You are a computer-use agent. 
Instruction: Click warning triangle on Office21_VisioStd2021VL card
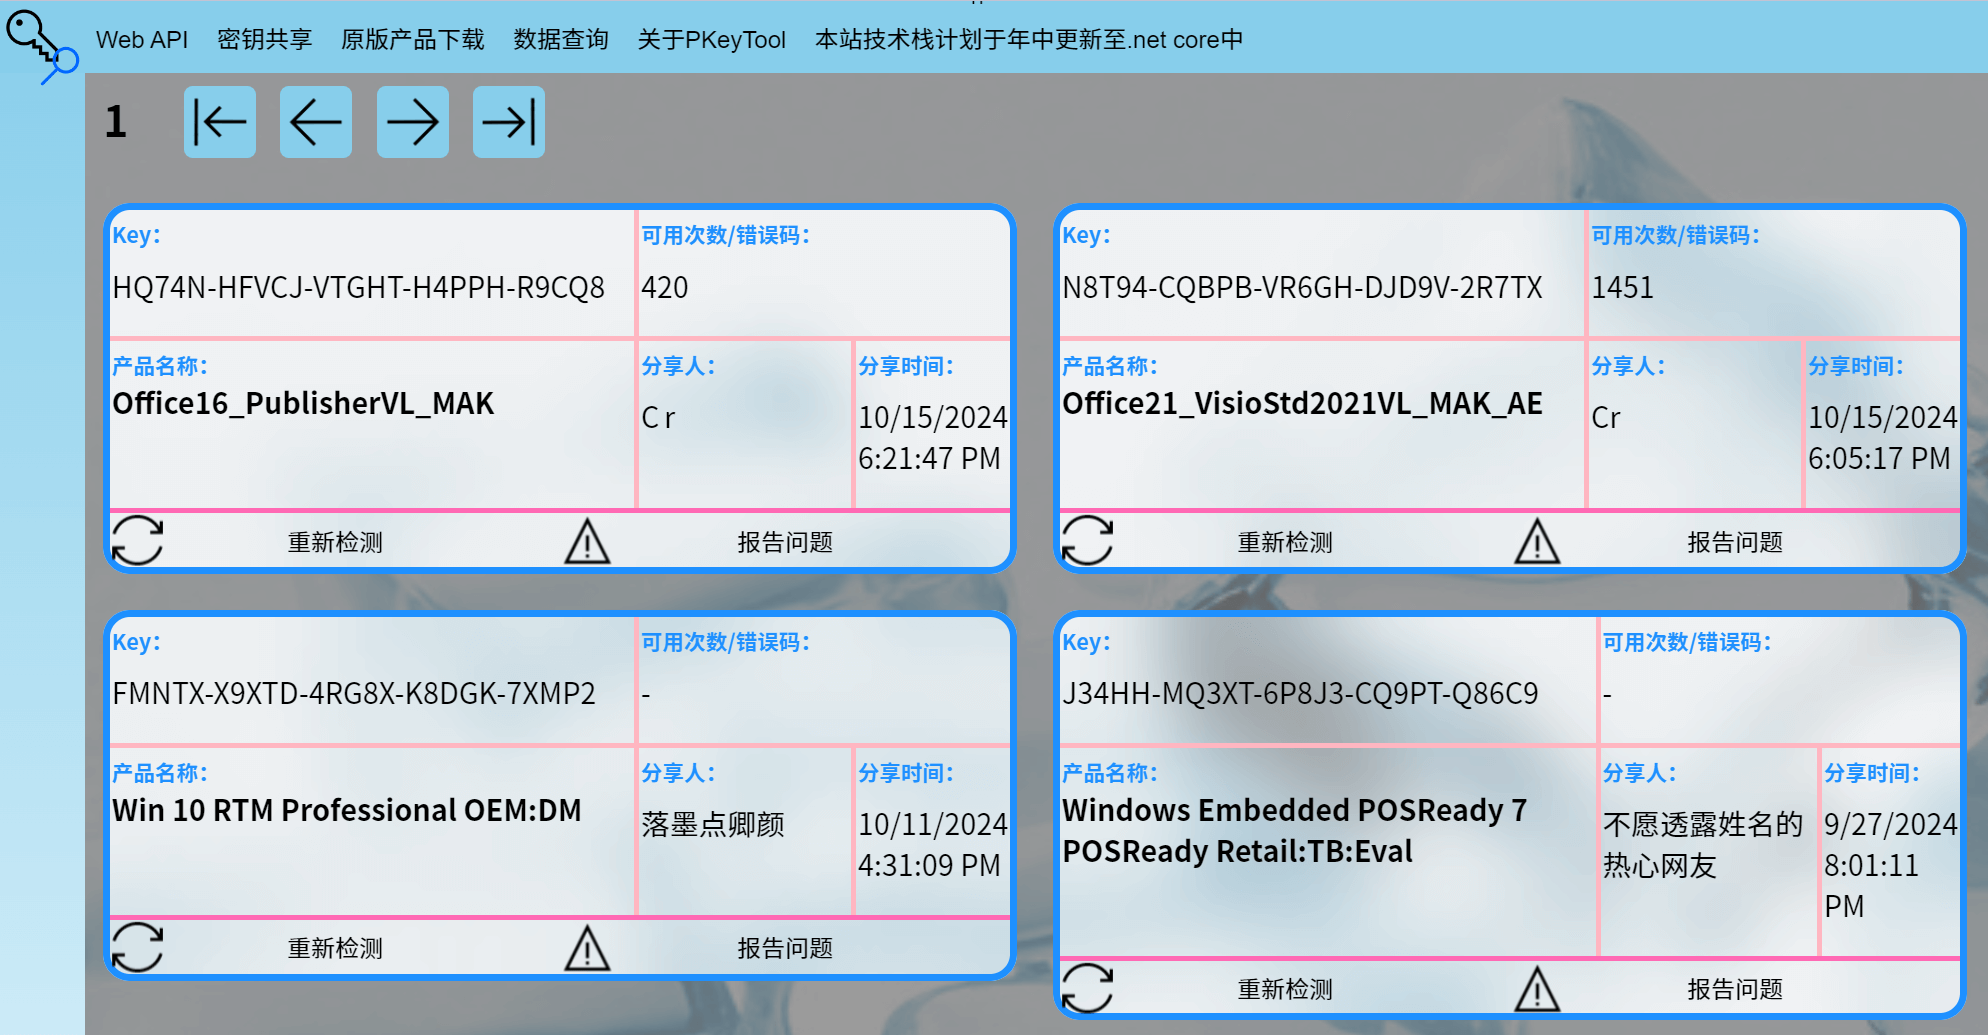click(1536, 541)
